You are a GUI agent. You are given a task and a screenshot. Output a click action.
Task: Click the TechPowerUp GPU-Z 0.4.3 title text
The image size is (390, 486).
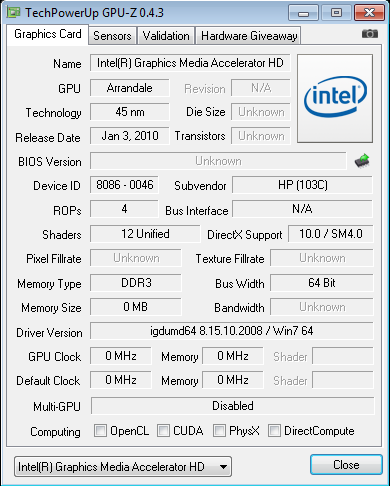tap(94, 13)
